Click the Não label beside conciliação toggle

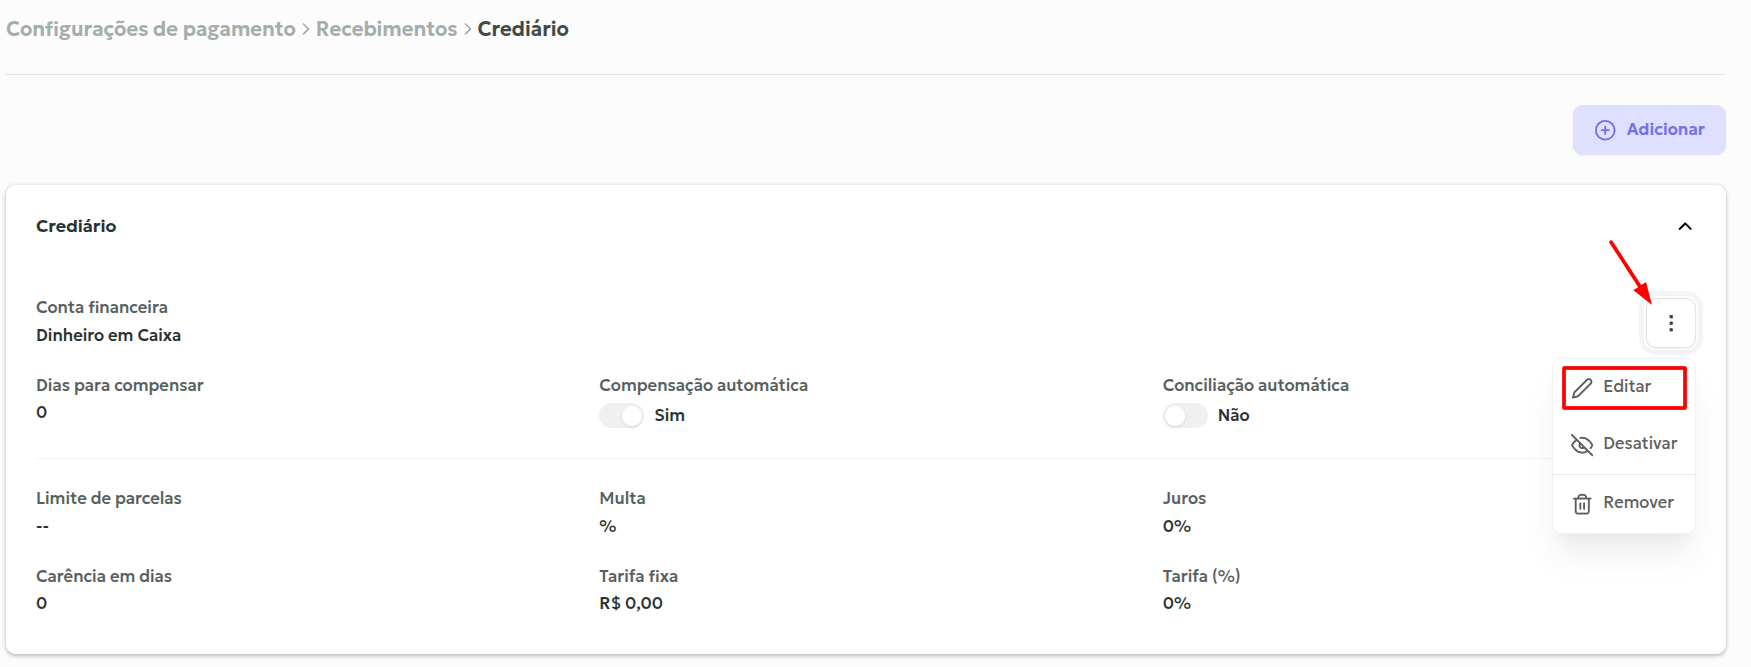pos(1233,415)
